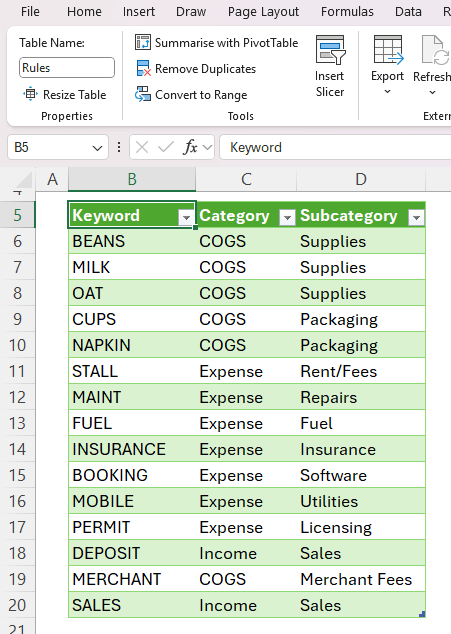
Task: Switch to the Insert tab
Action: click(139, 11)
